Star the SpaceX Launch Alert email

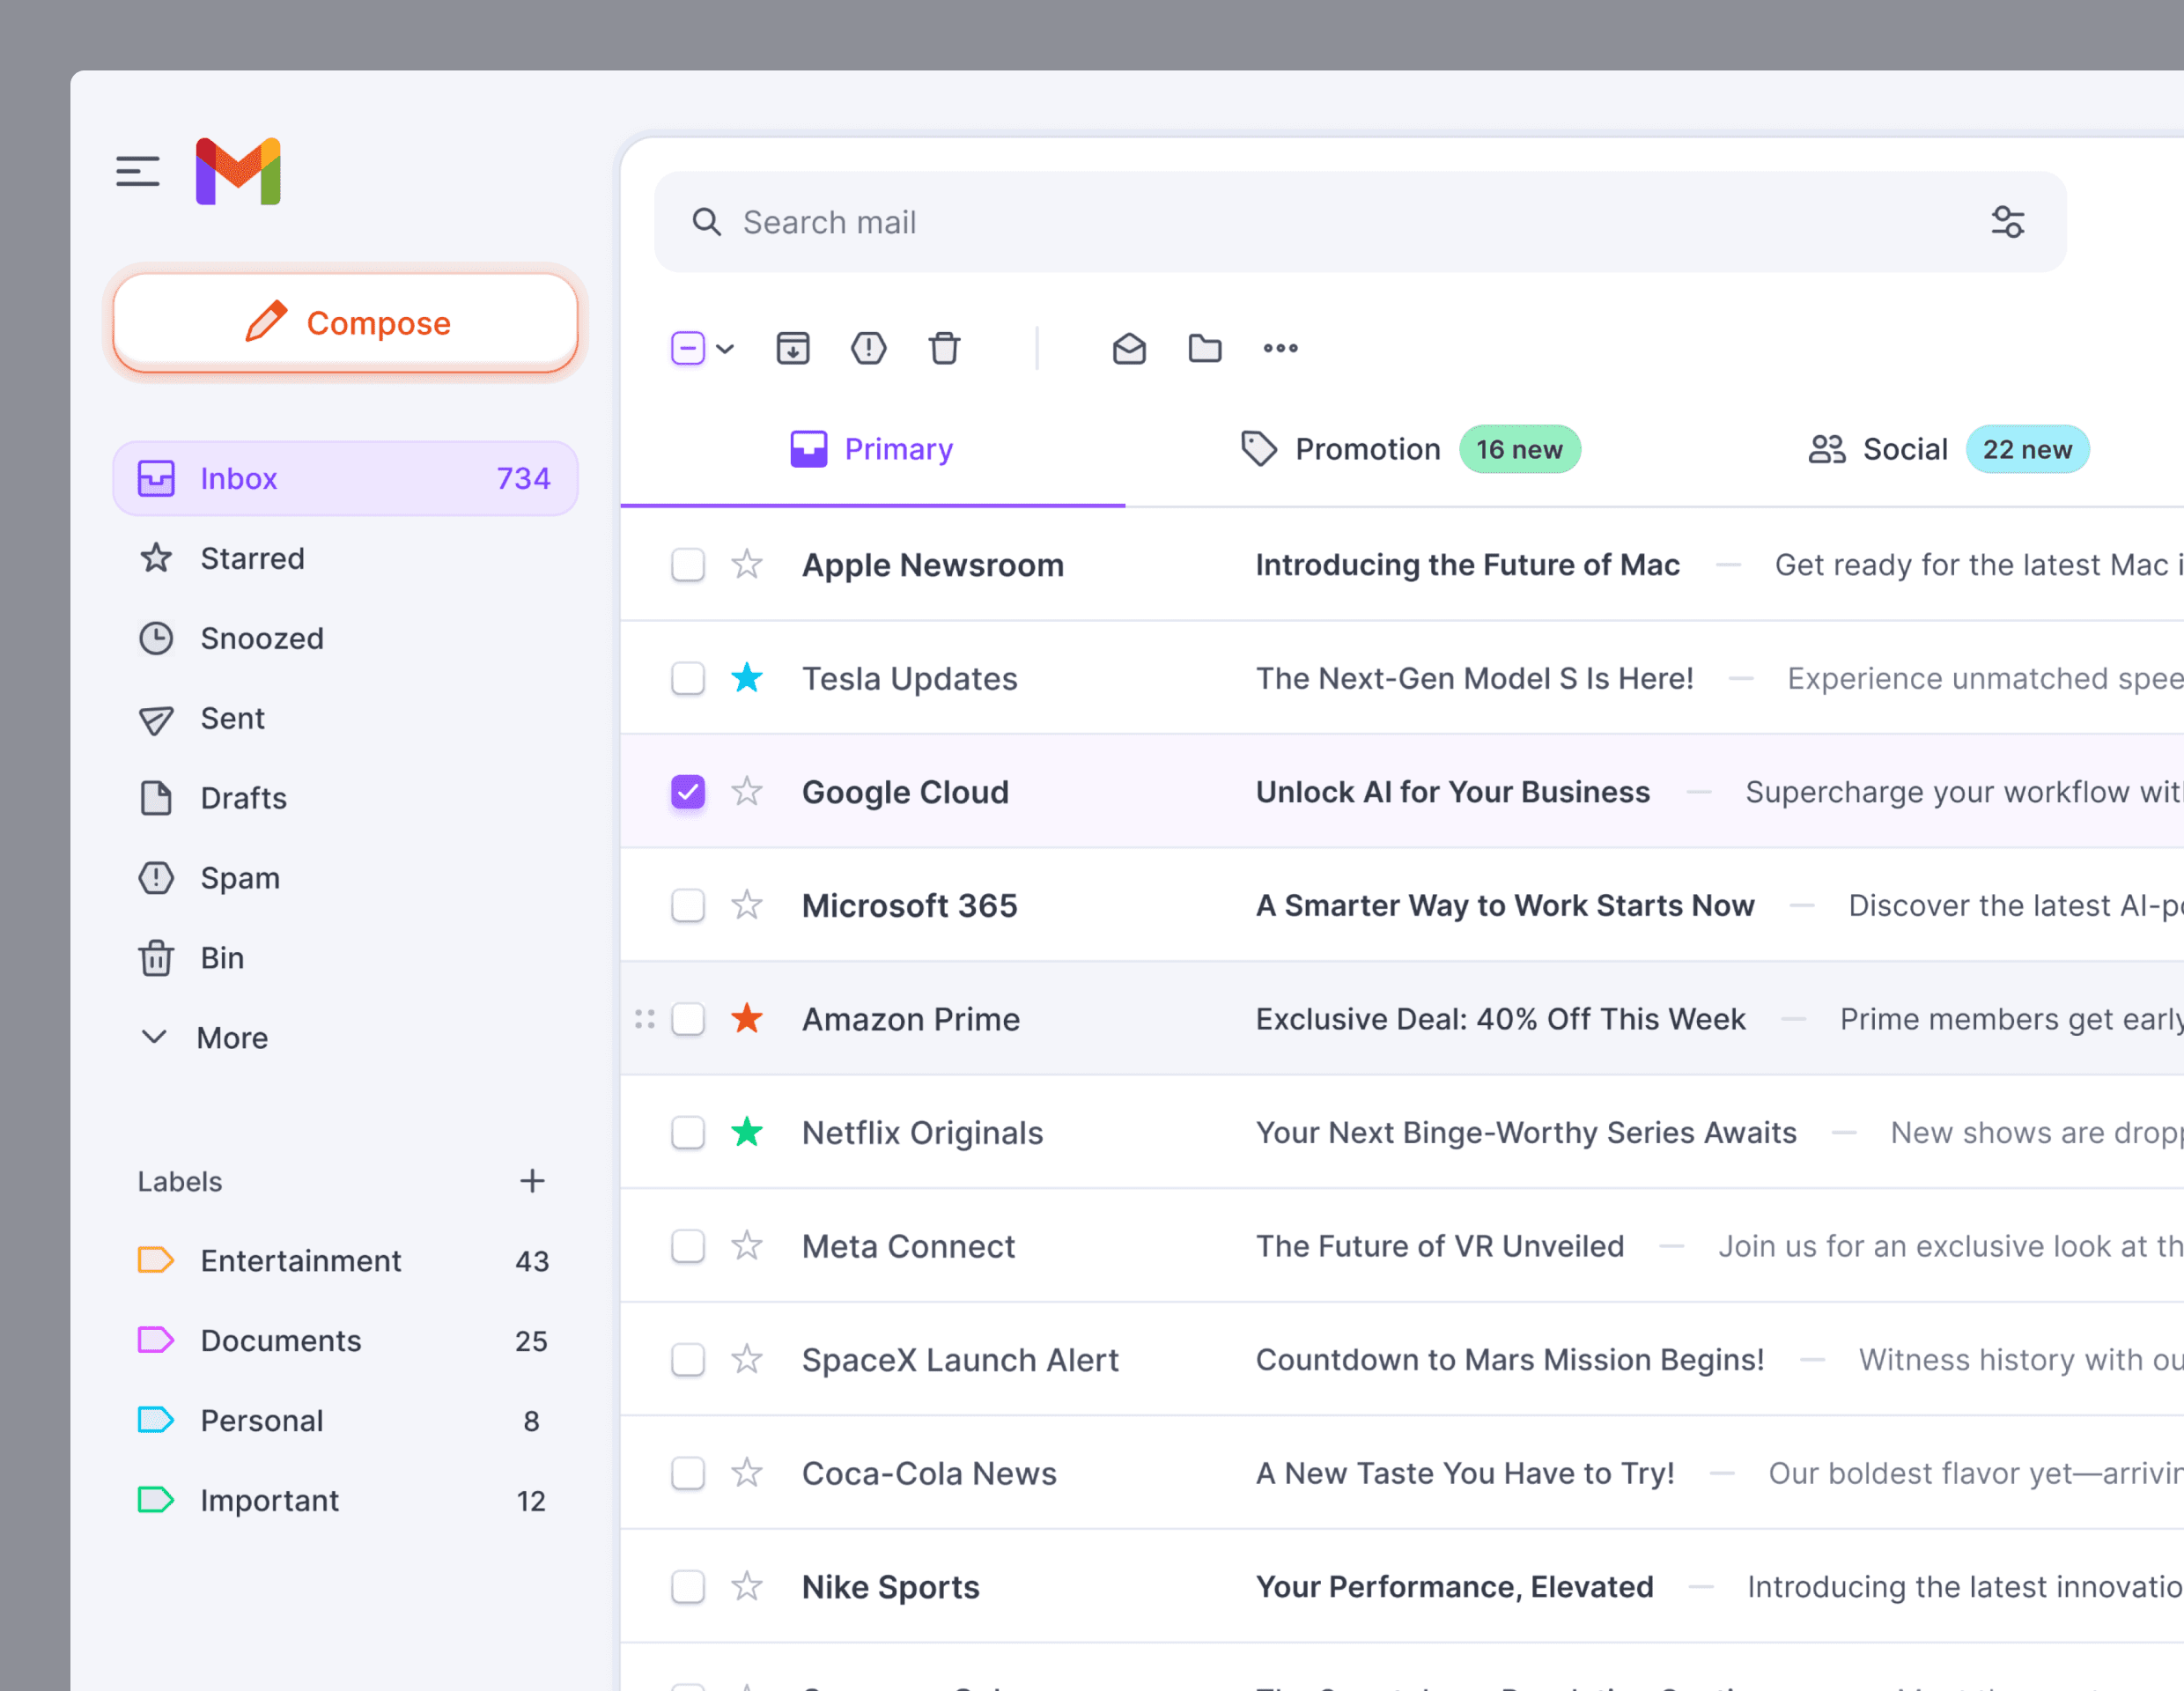(747, 1360)
